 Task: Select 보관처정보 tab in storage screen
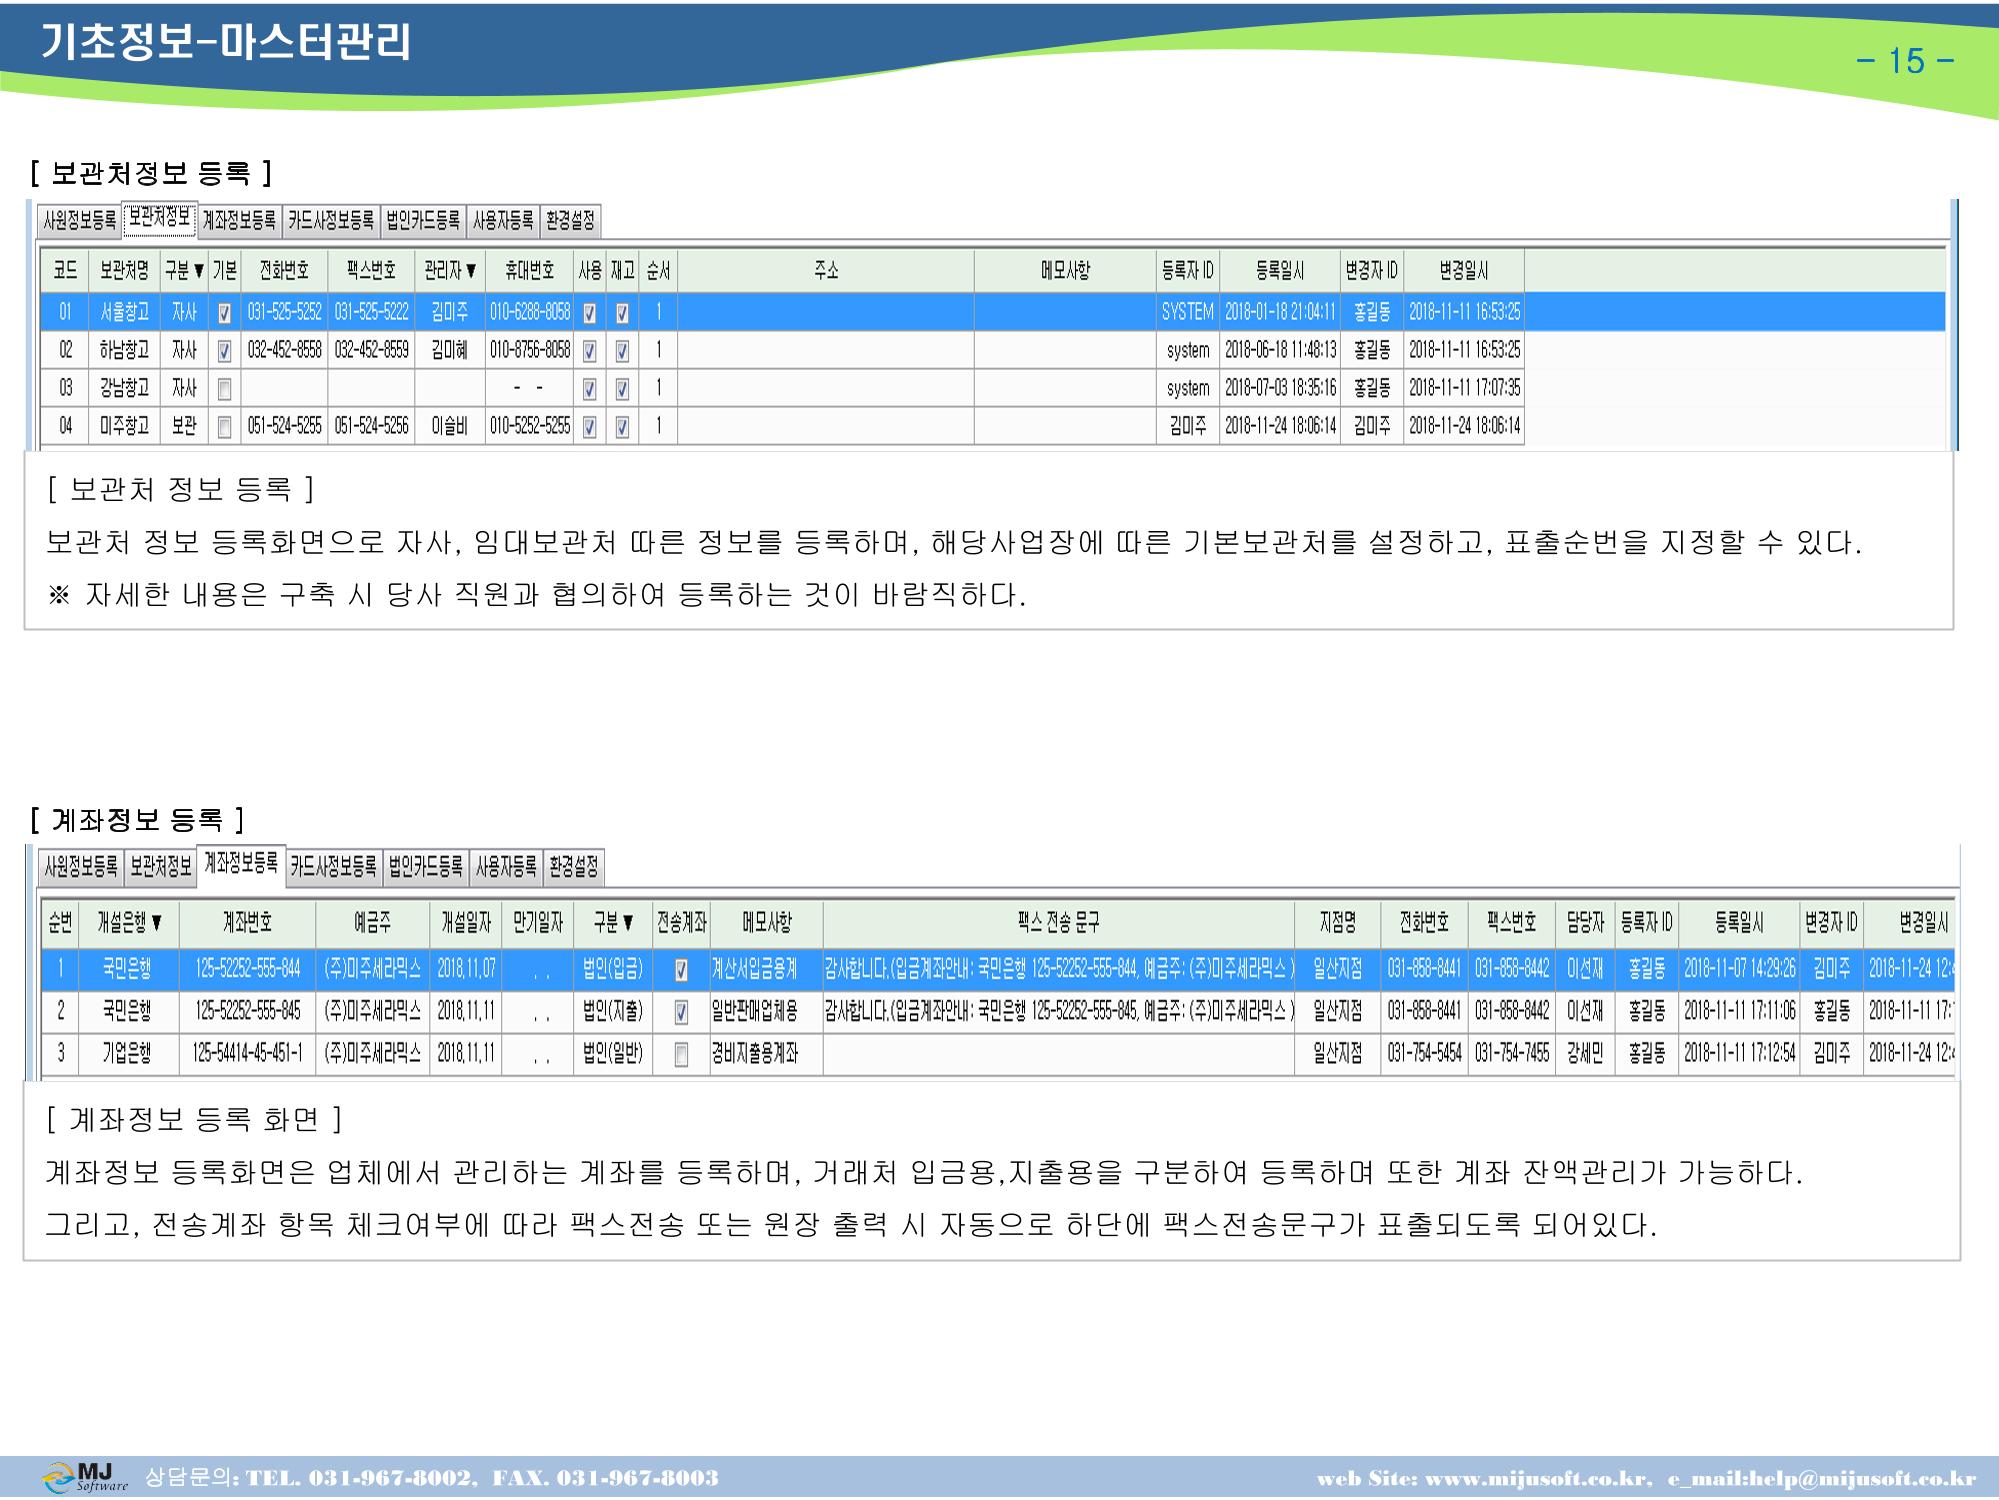(x=160, y=218)
